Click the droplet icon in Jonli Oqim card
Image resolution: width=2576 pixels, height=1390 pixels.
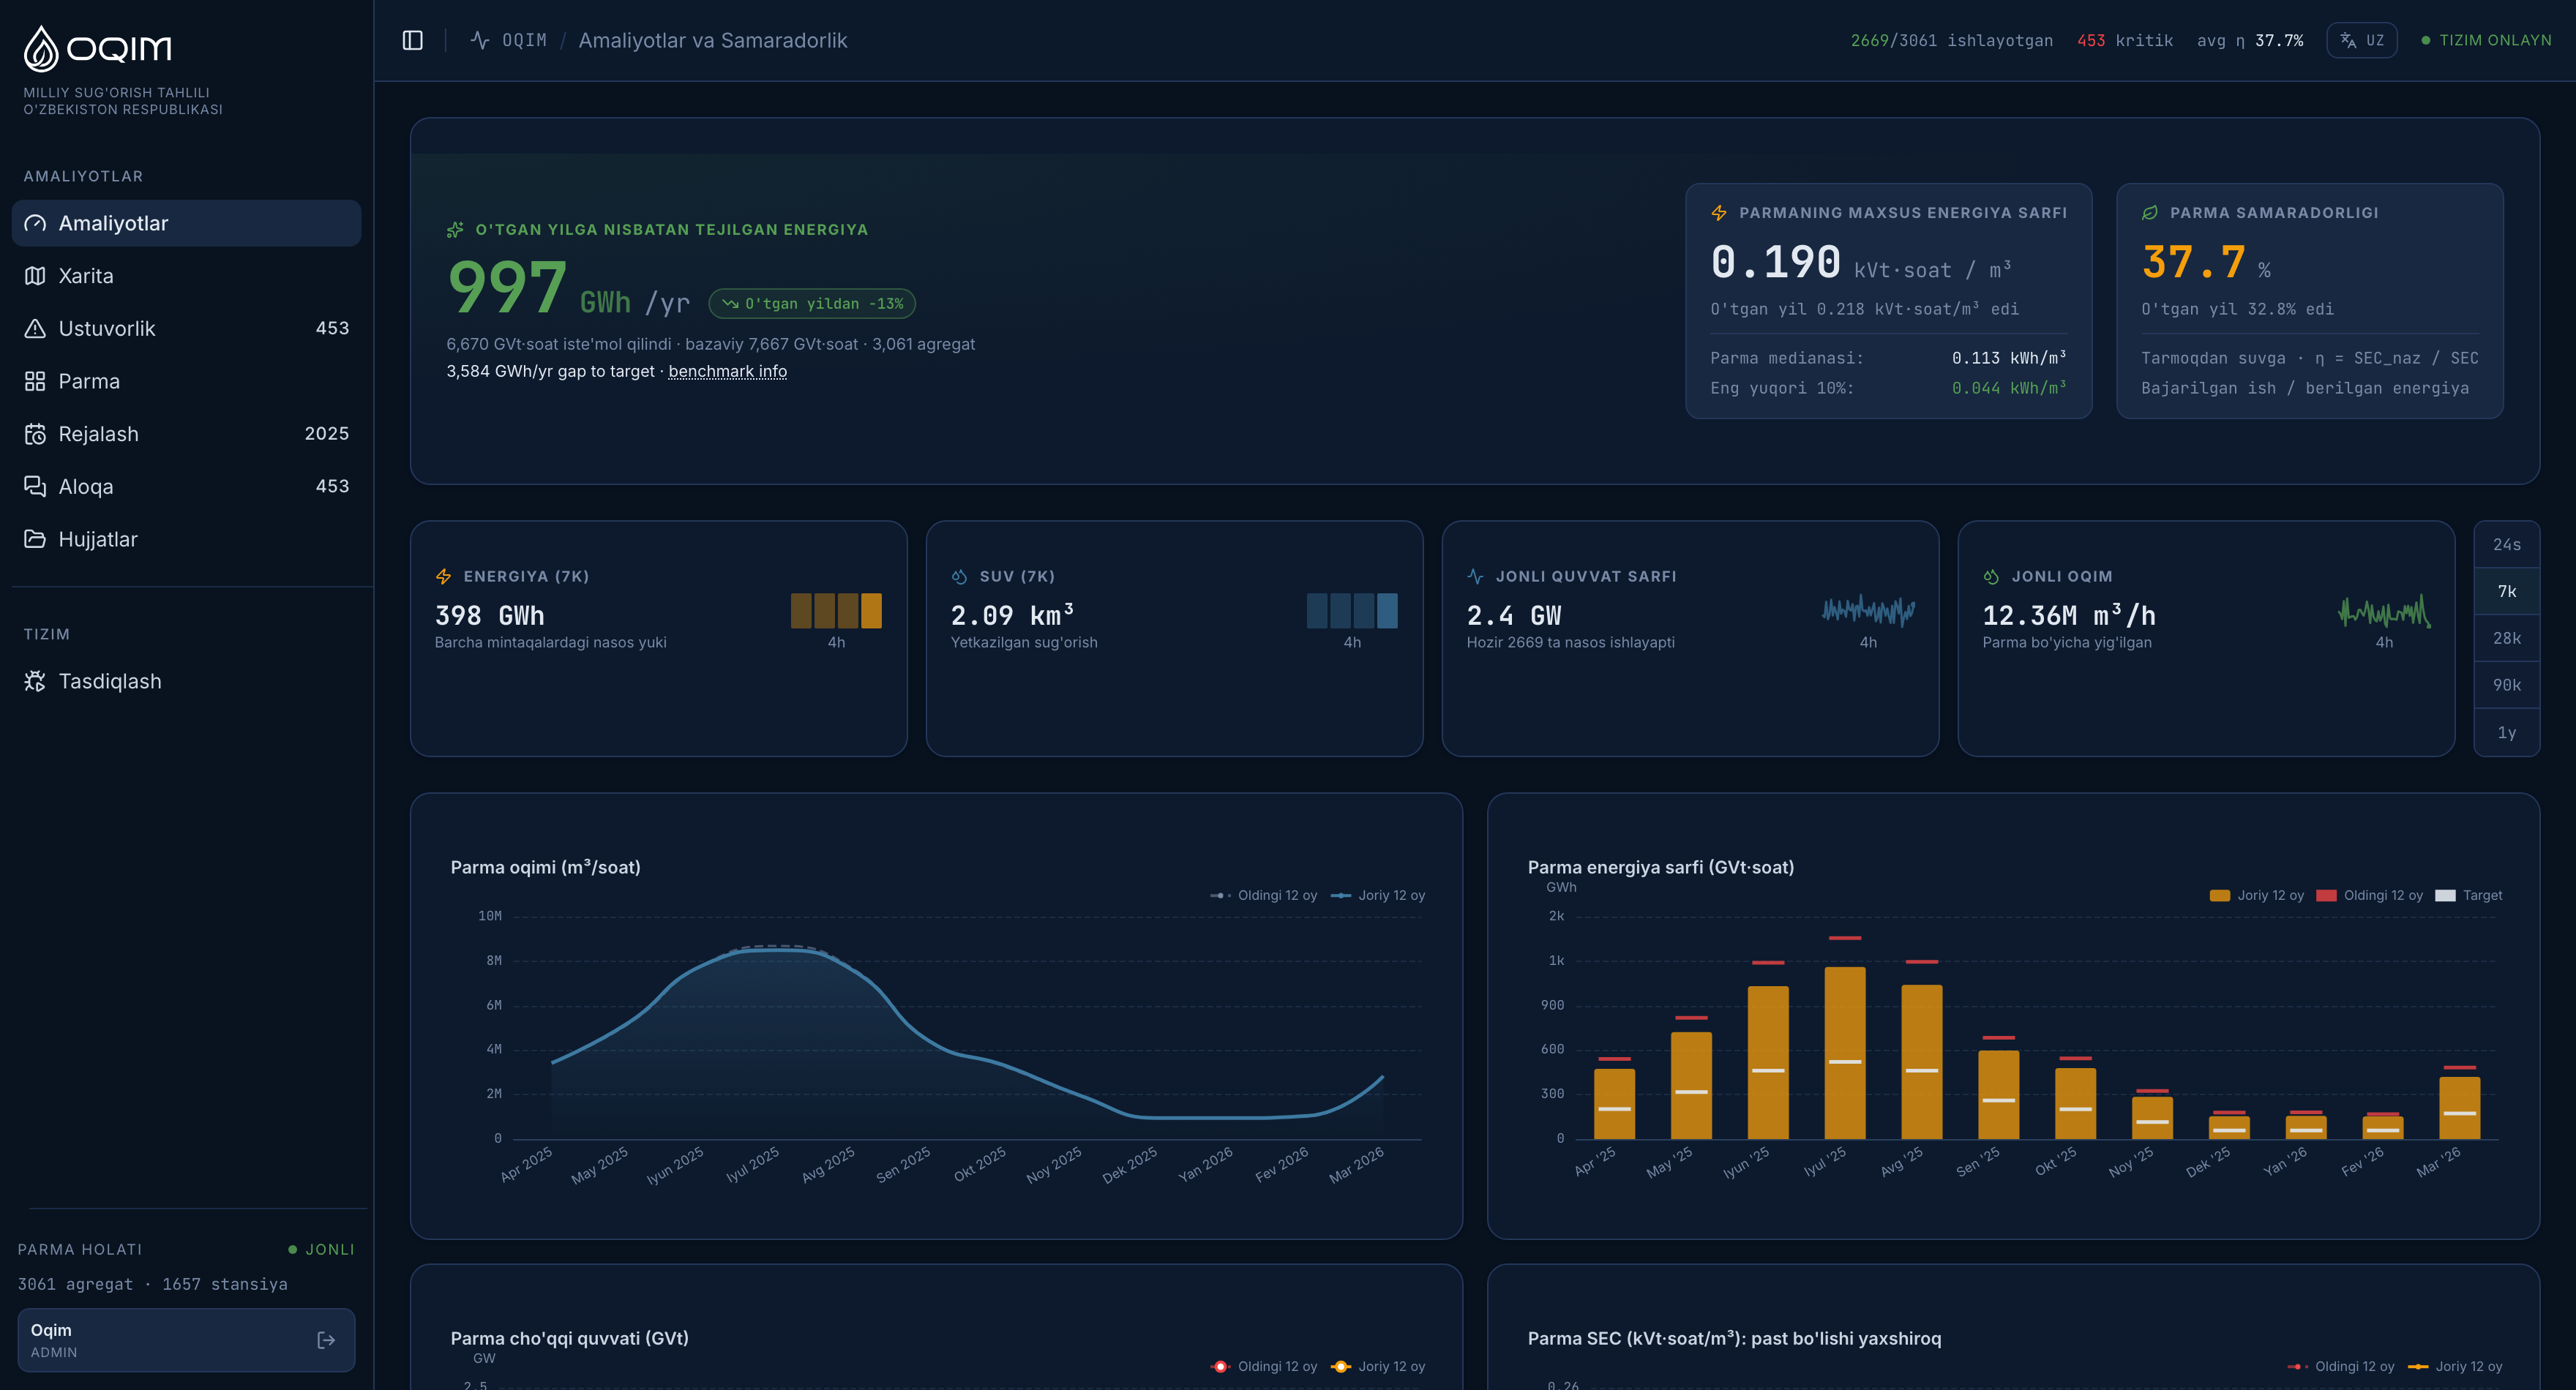pos(1991,576)
